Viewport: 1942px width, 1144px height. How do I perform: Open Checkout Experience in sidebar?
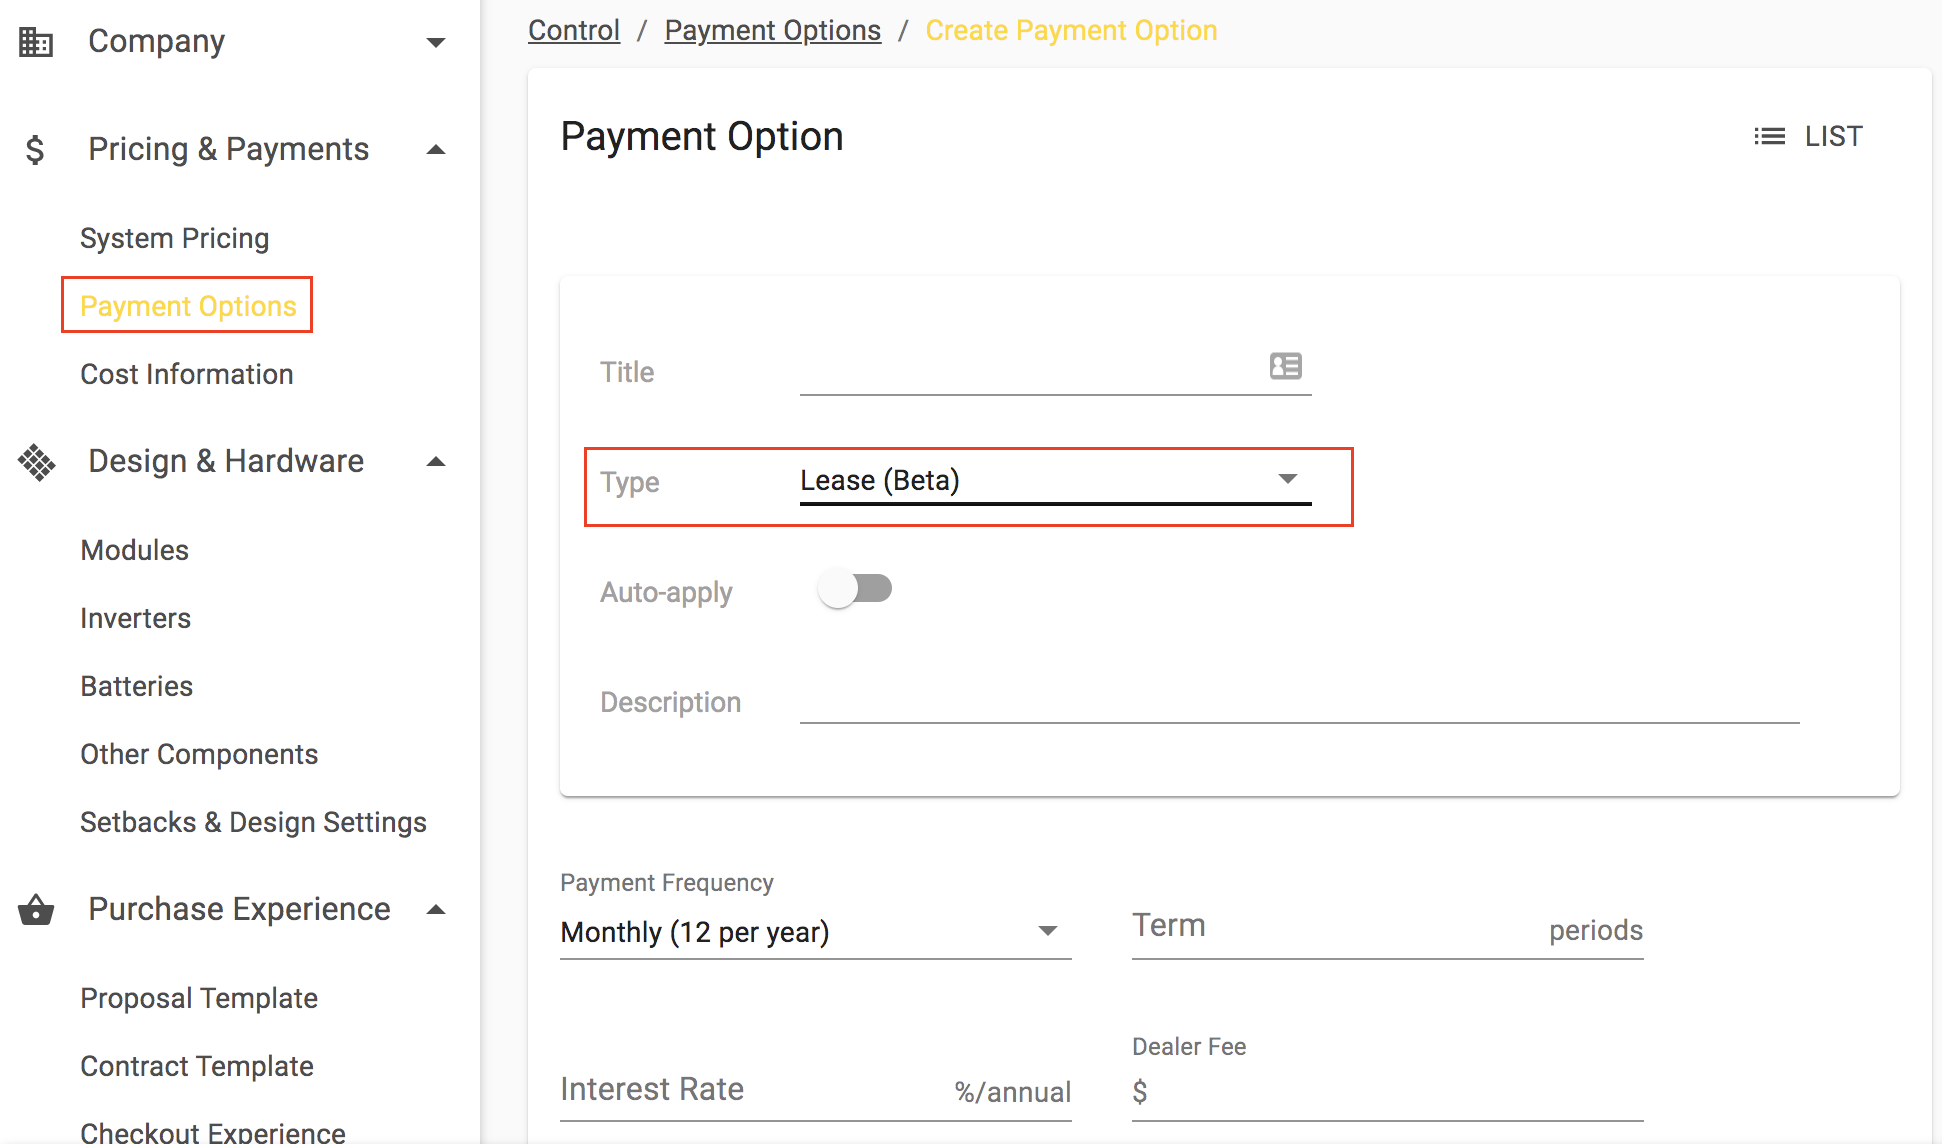tap(213, 1132)
